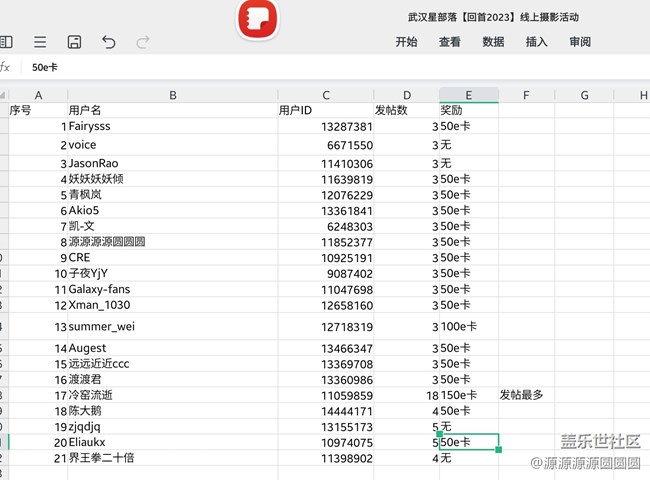
Task: Select the cell containing Akio5
Action: click(173, 211)
